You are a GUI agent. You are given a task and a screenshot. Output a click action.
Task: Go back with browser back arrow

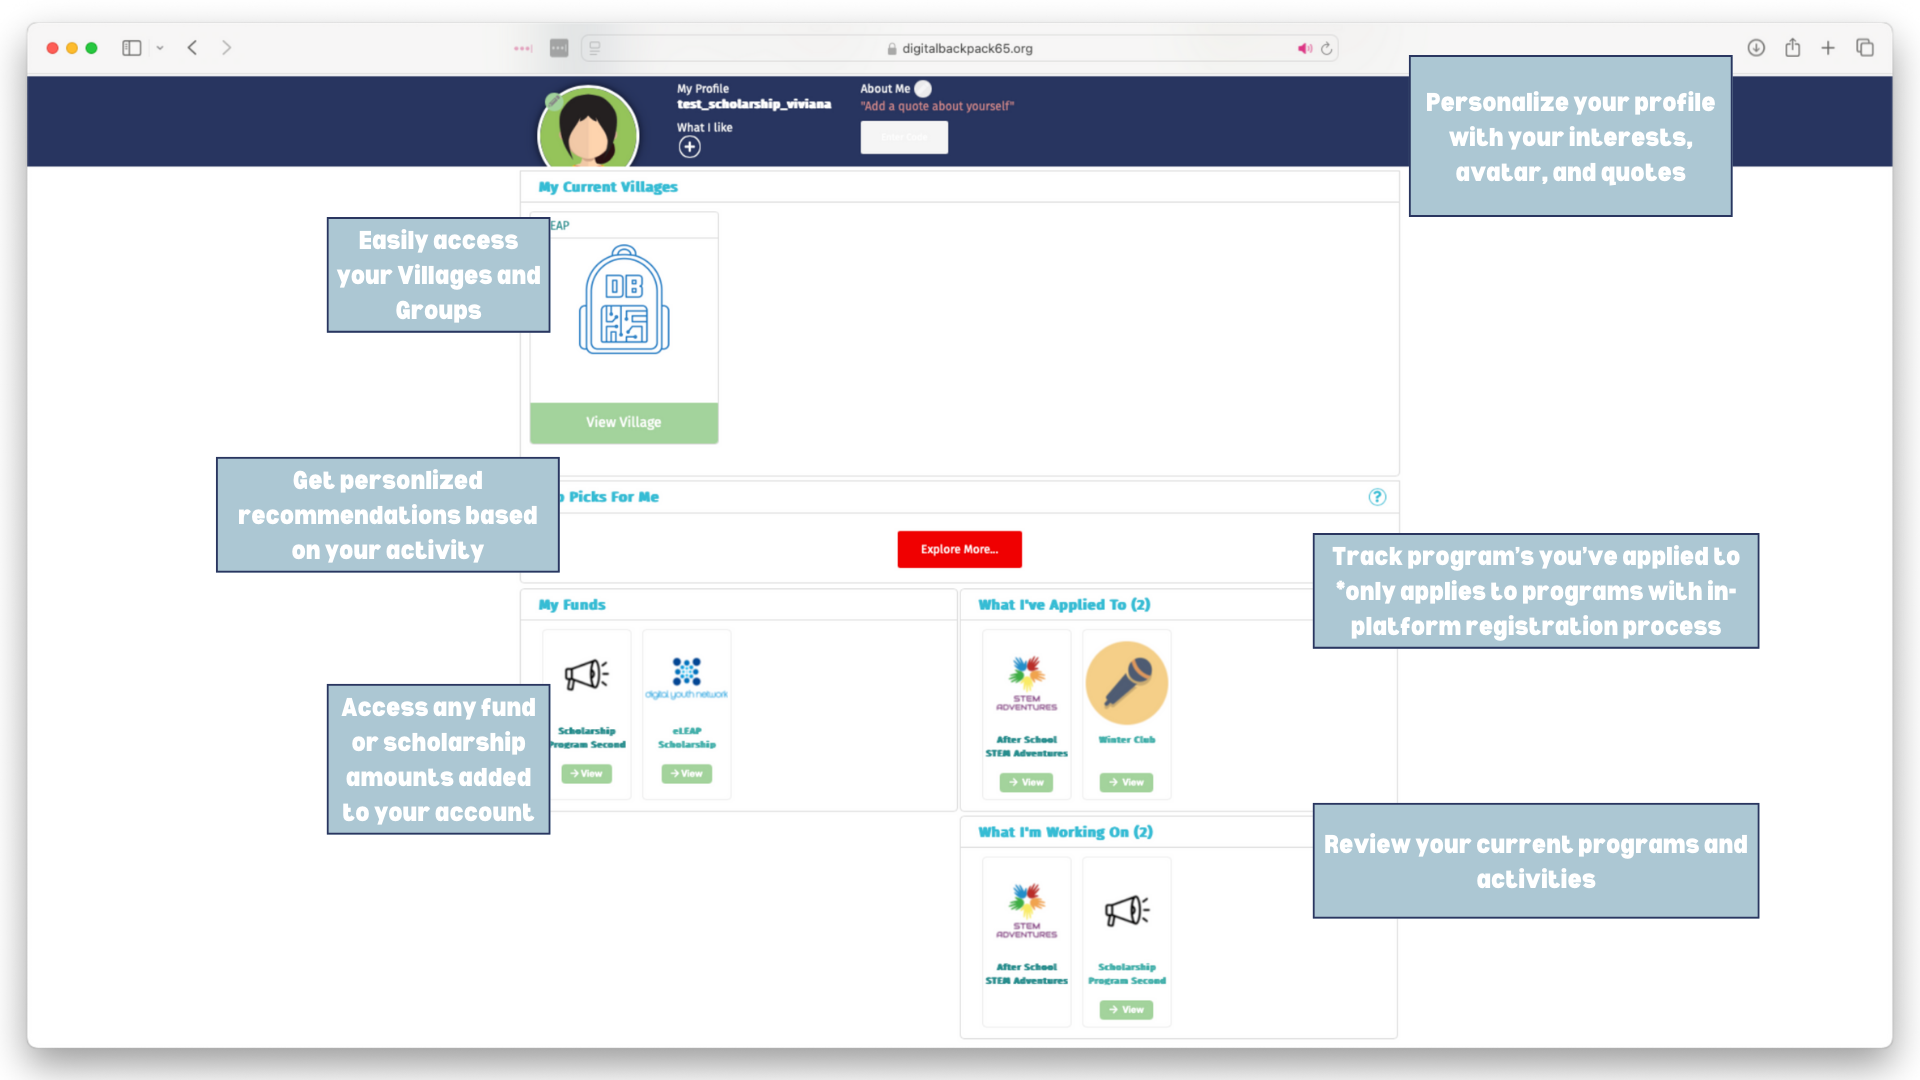(x=192, y=48)
